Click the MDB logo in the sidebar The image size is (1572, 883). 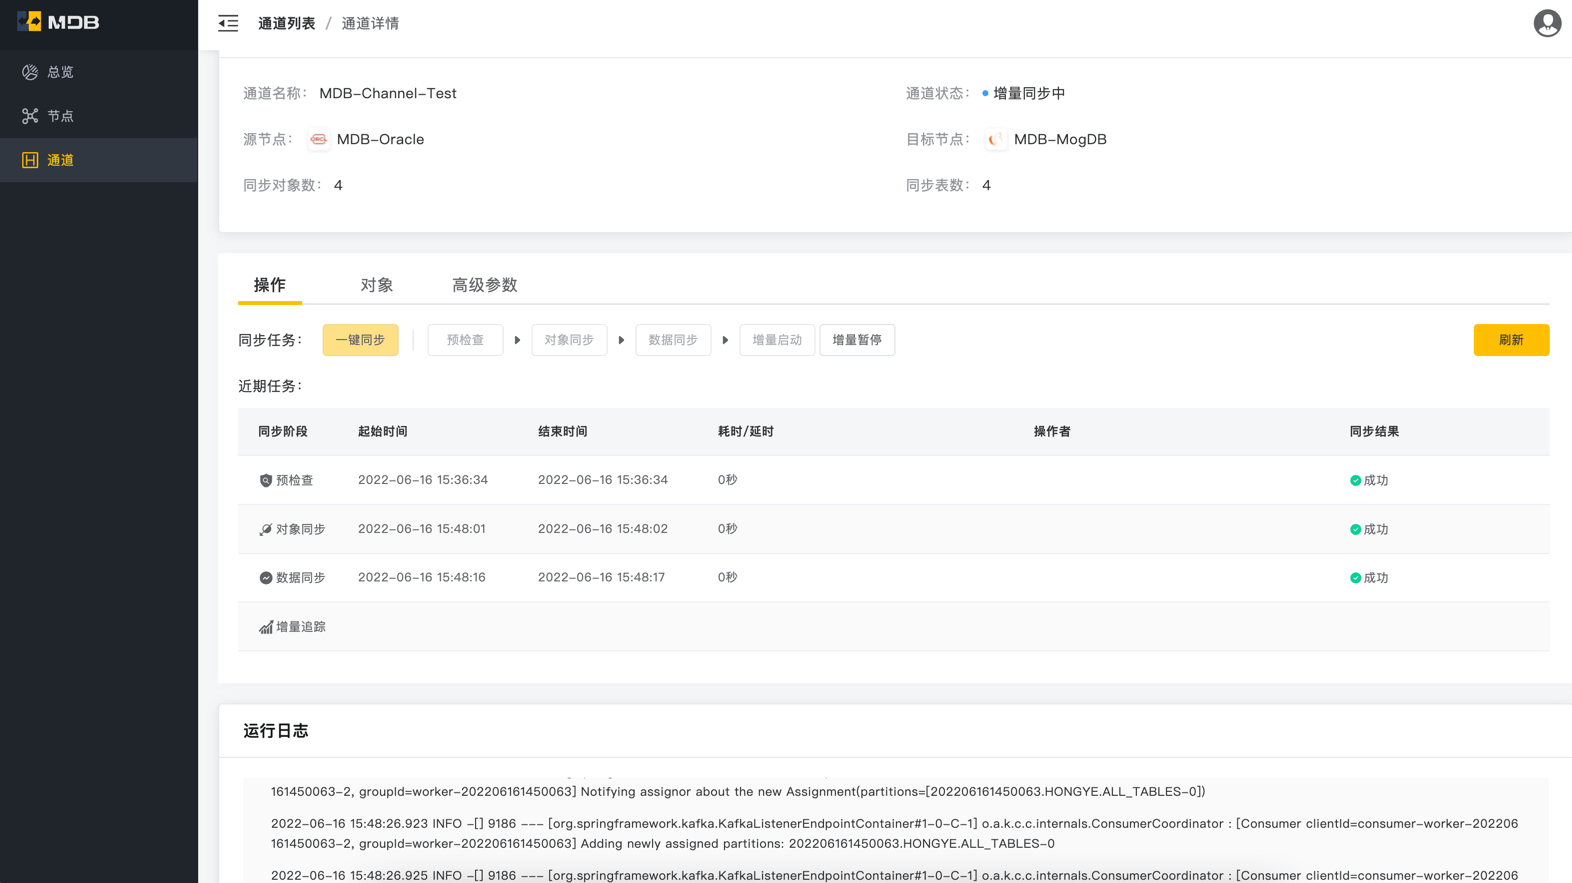tap(58, 22)
